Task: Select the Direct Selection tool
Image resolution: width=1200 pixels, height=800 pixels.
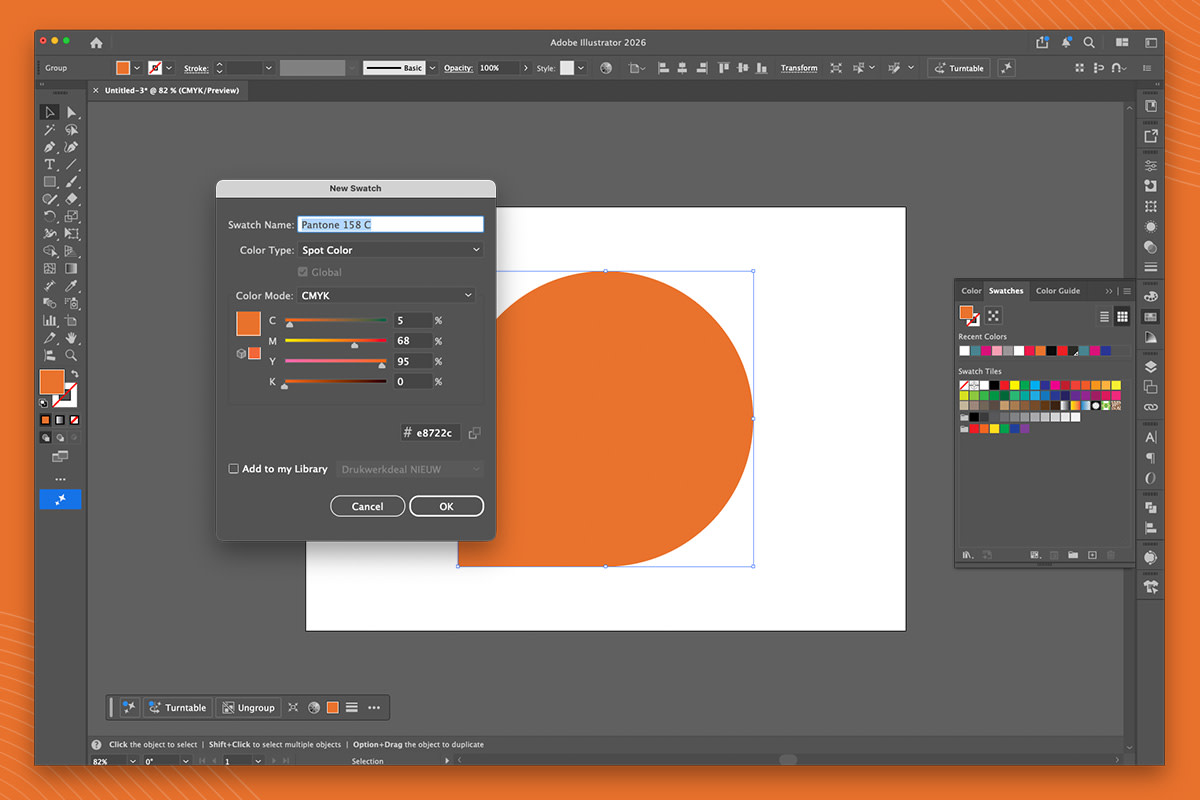Action: (71, 112)
